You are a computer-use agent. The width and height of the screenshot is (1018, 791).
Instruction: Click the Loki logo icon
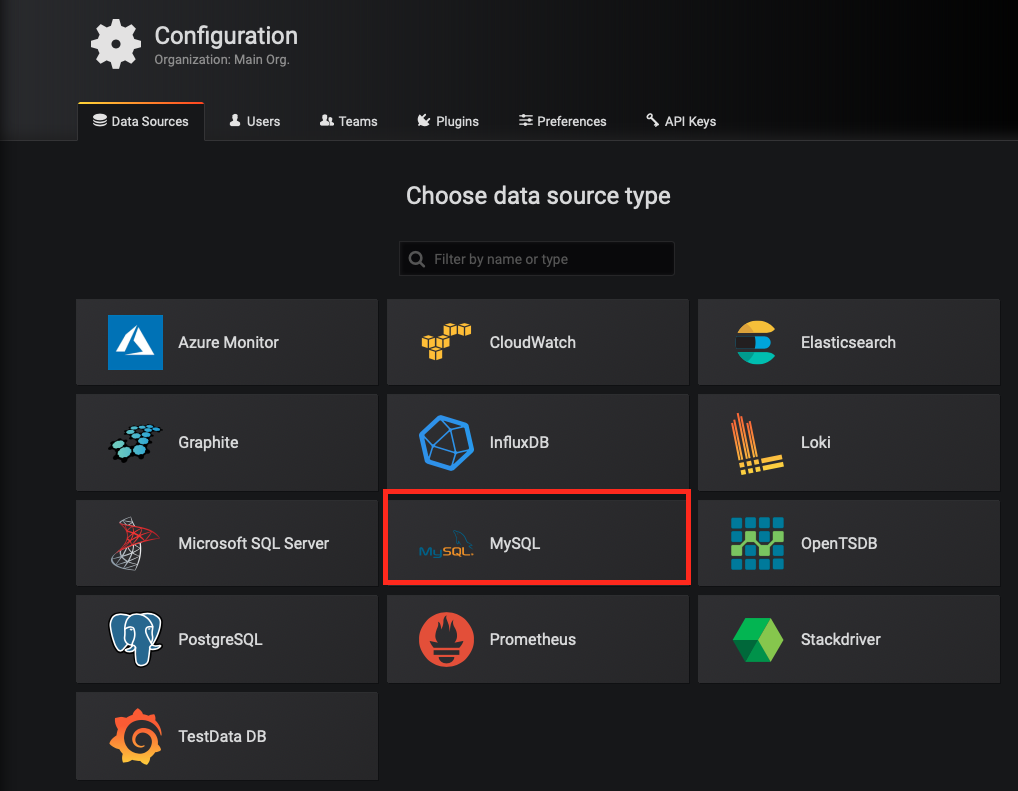tap(756, 442)
